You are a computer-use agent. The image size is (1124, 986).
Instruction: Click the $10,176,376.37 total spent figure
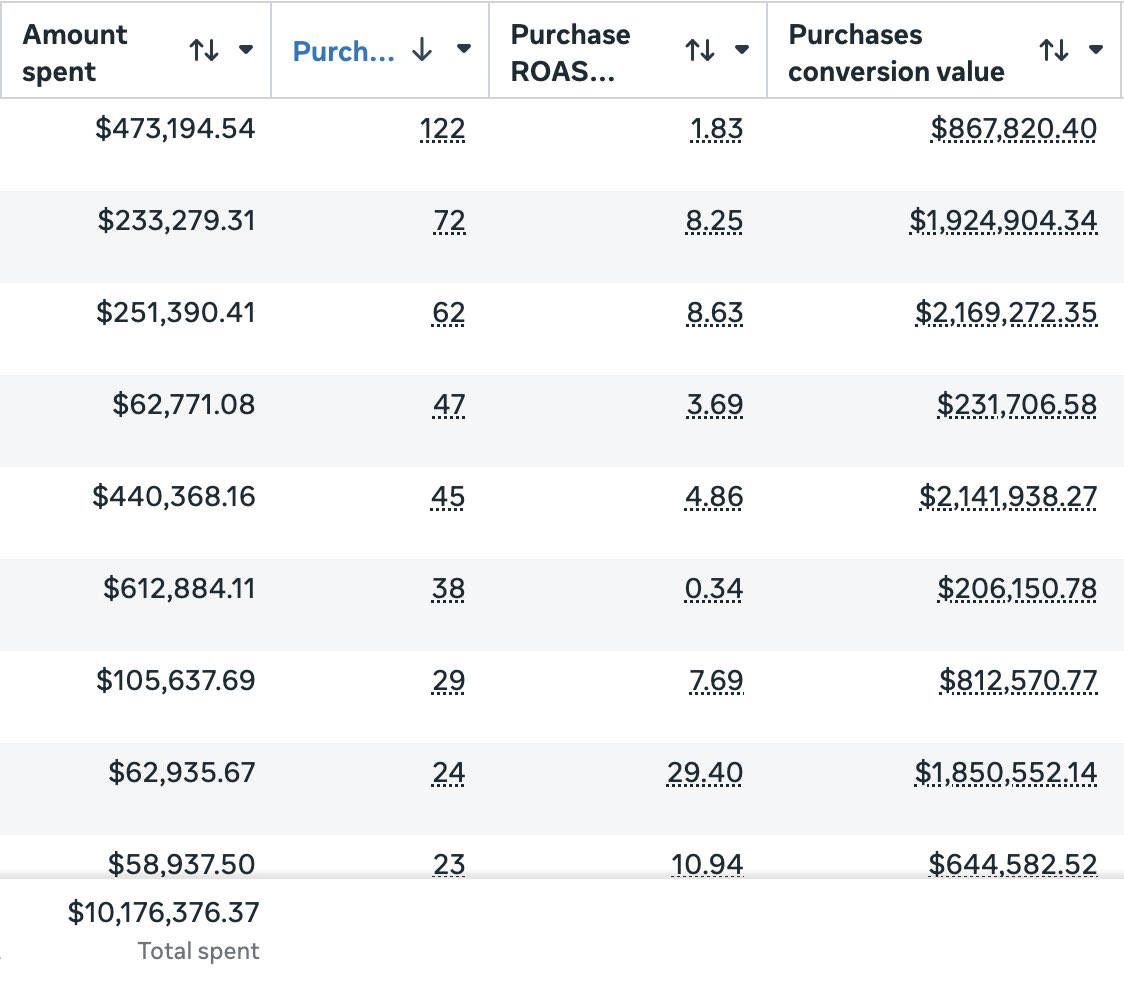click(x=163, y=912)
